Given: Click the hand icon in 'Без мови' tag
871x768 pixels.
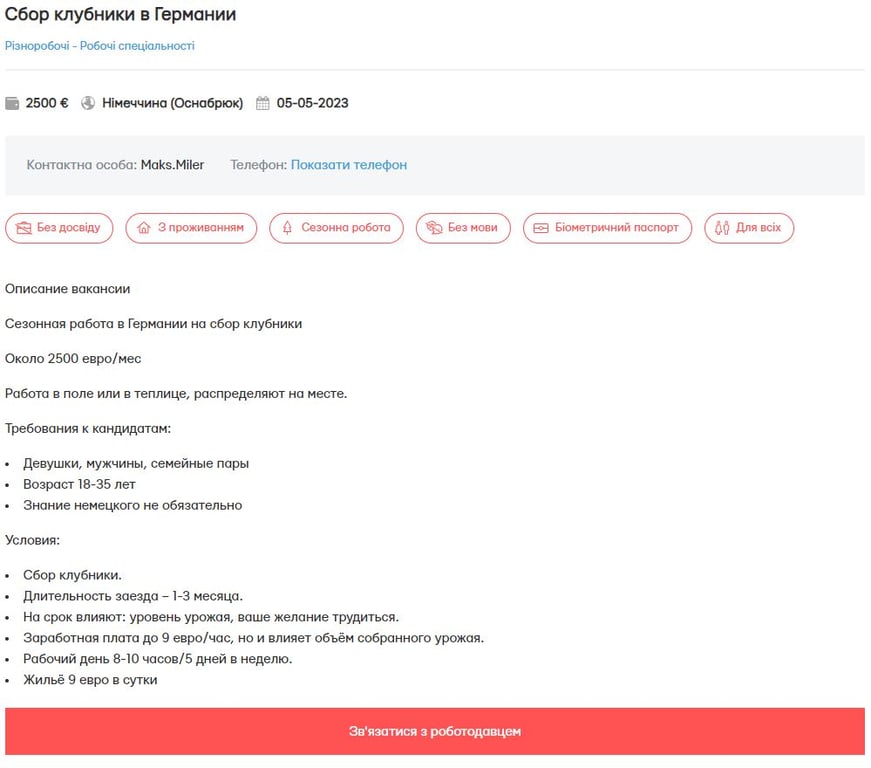Looking at the screenshot, I should 434,228.
